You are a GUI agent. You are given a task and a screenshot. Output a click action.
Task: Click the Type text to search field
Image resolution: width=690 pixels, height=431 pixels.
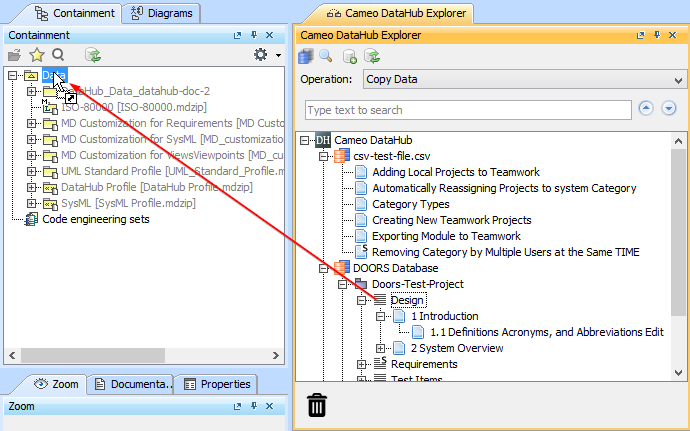click(468, 110)
